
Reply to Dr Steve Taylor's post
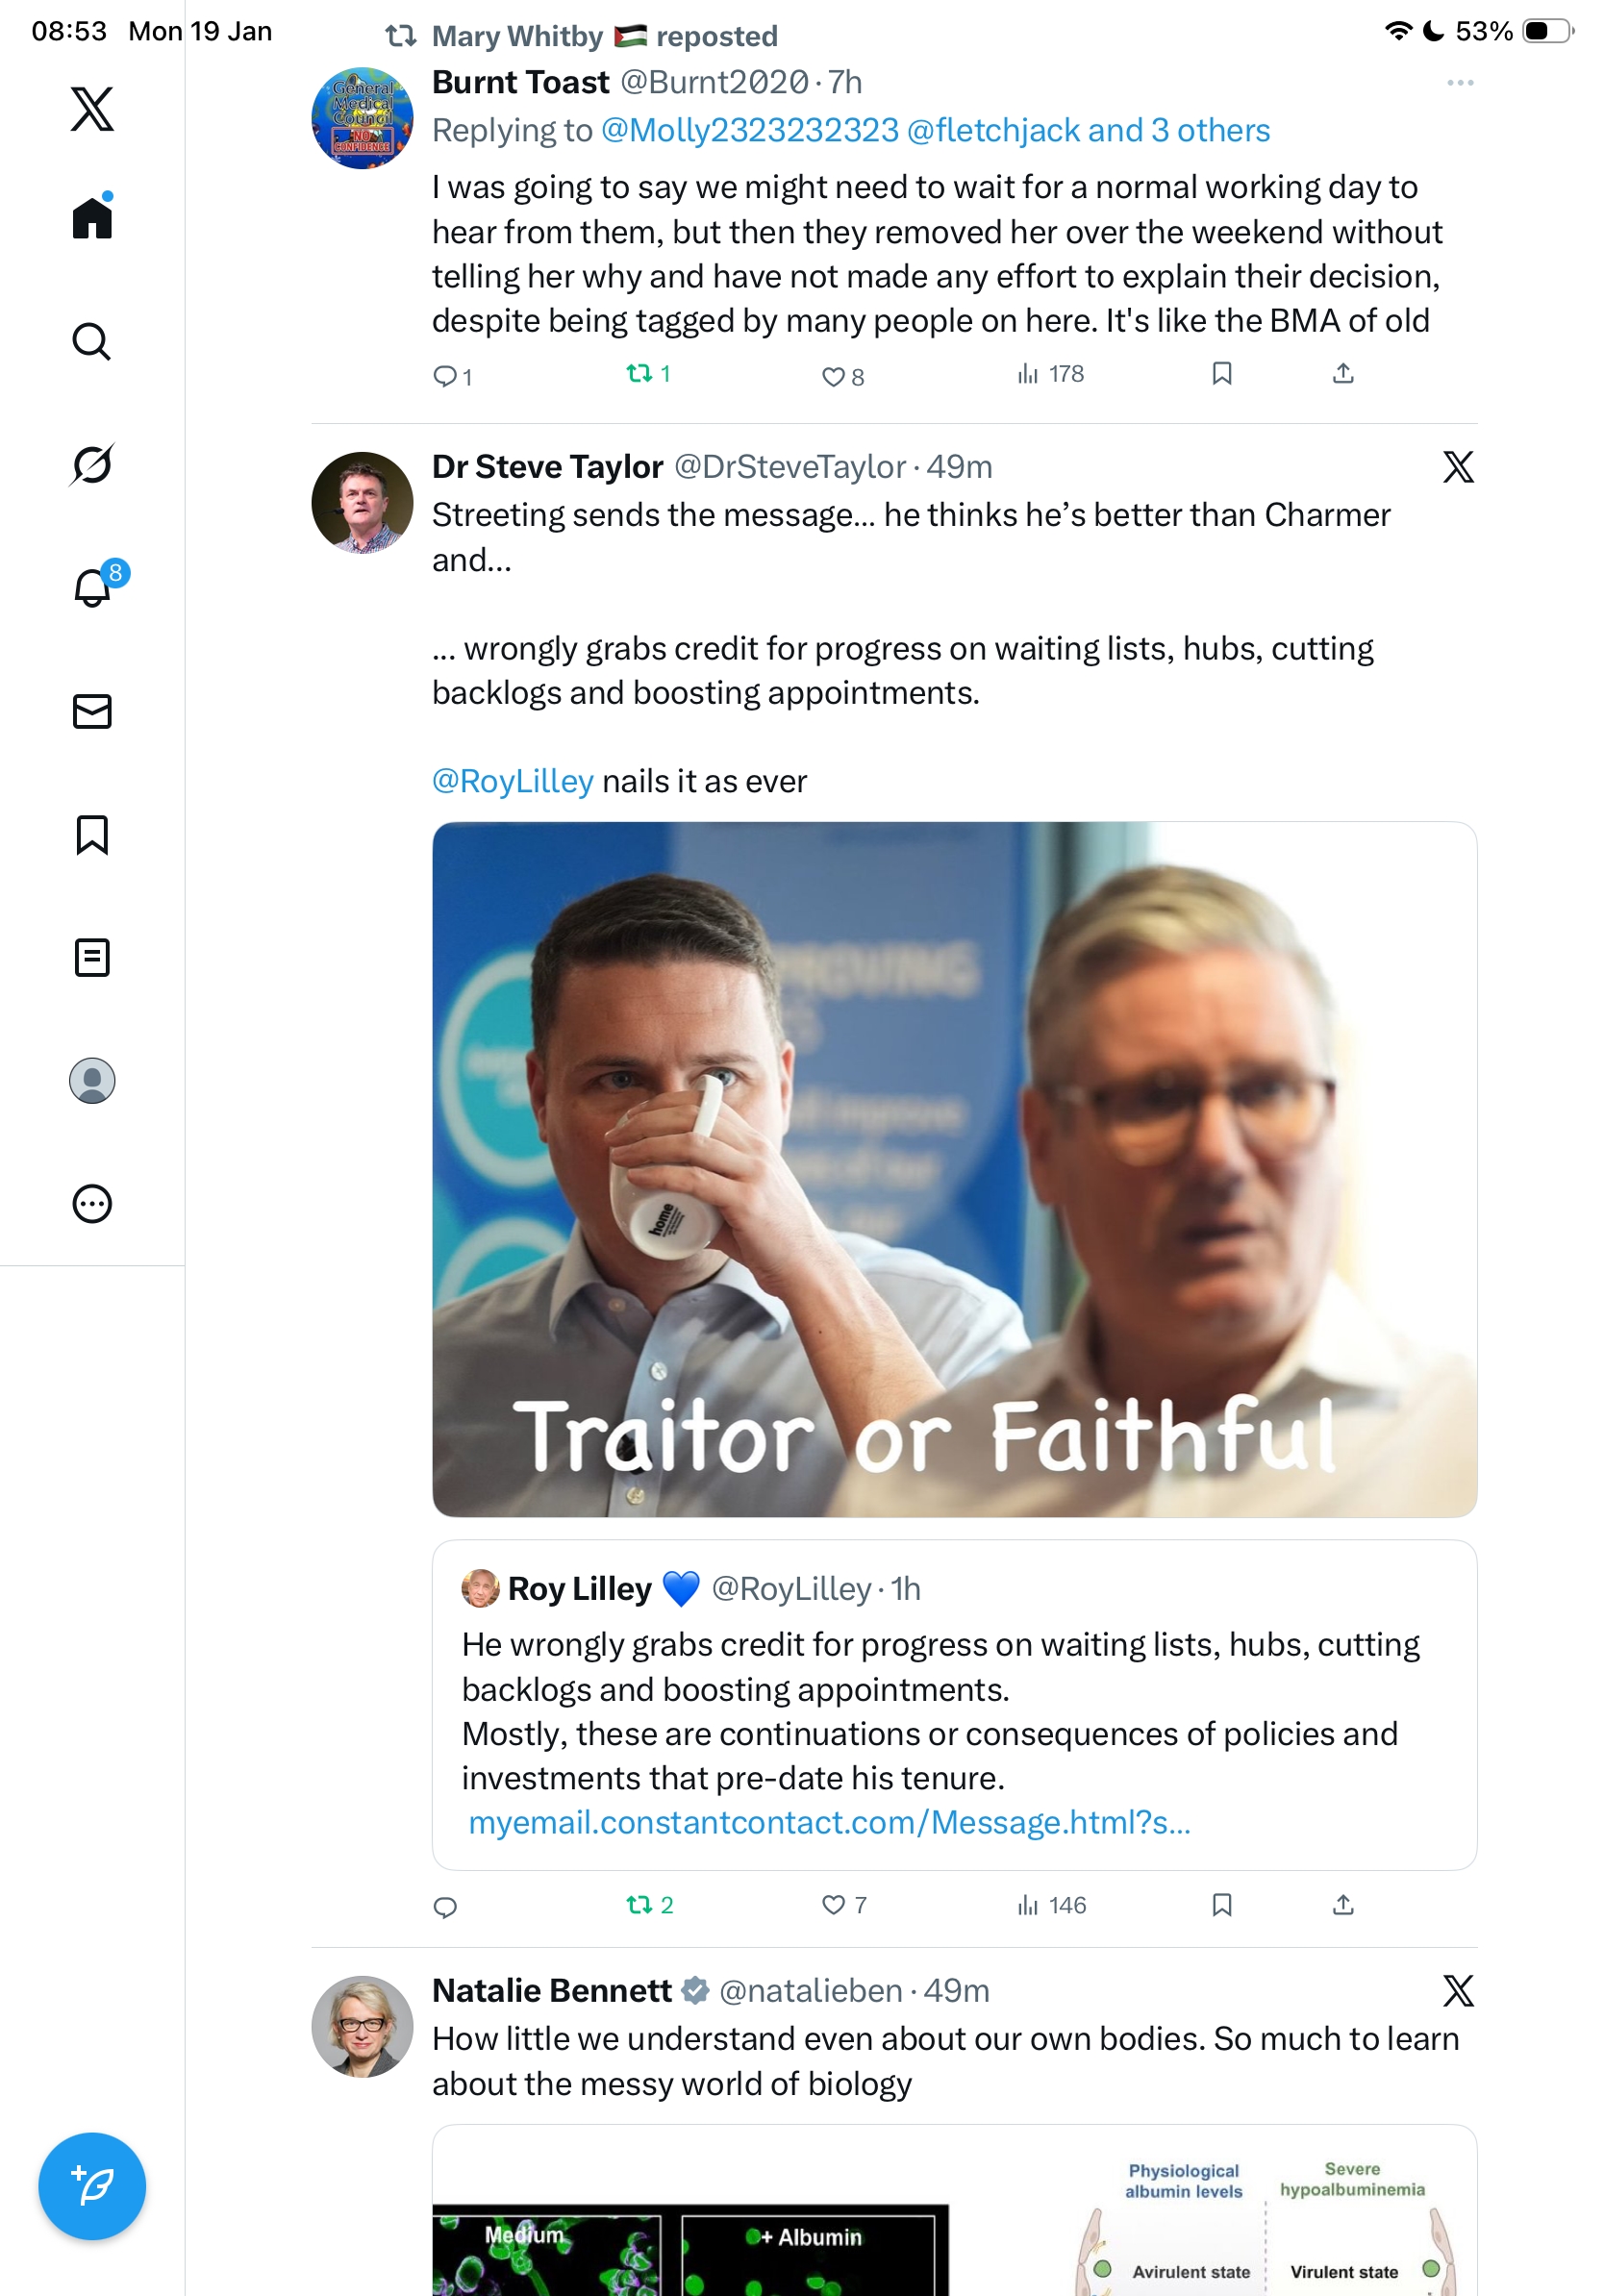(445, 1907)
